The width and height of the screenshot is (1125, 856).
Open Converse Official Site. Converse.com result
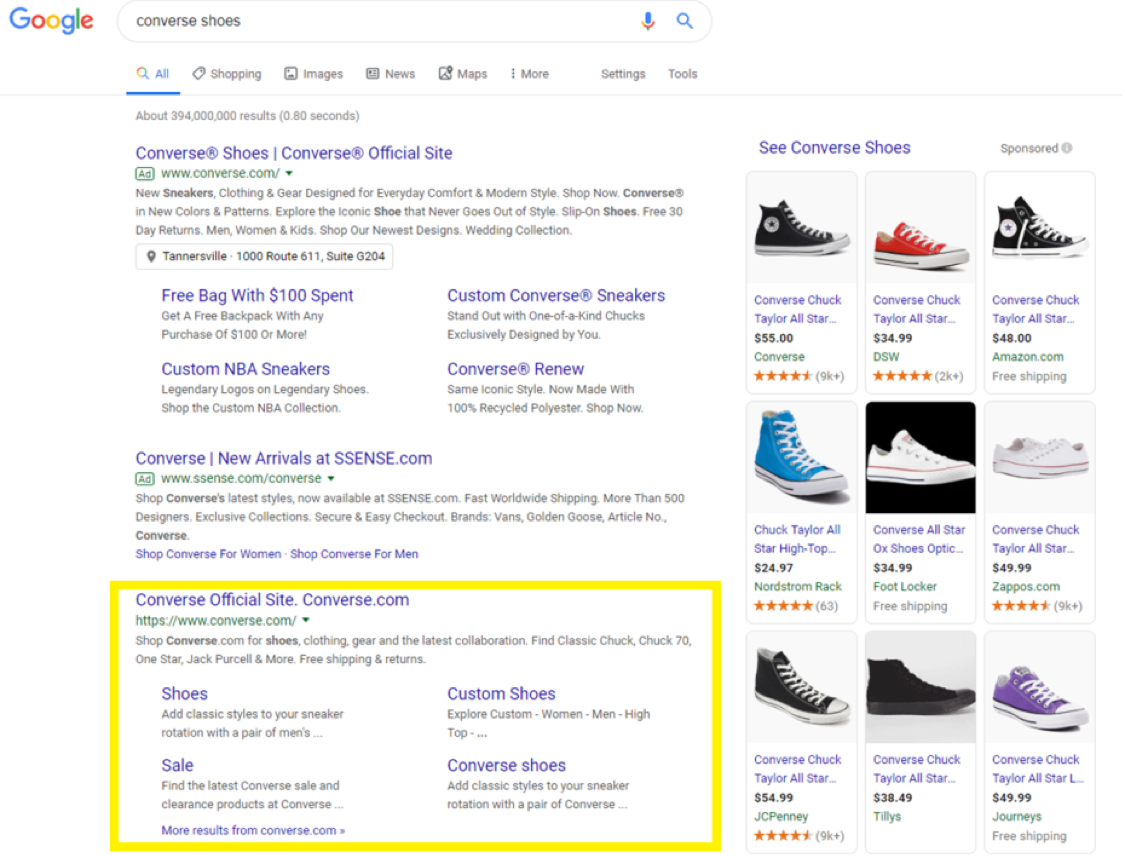272,600
